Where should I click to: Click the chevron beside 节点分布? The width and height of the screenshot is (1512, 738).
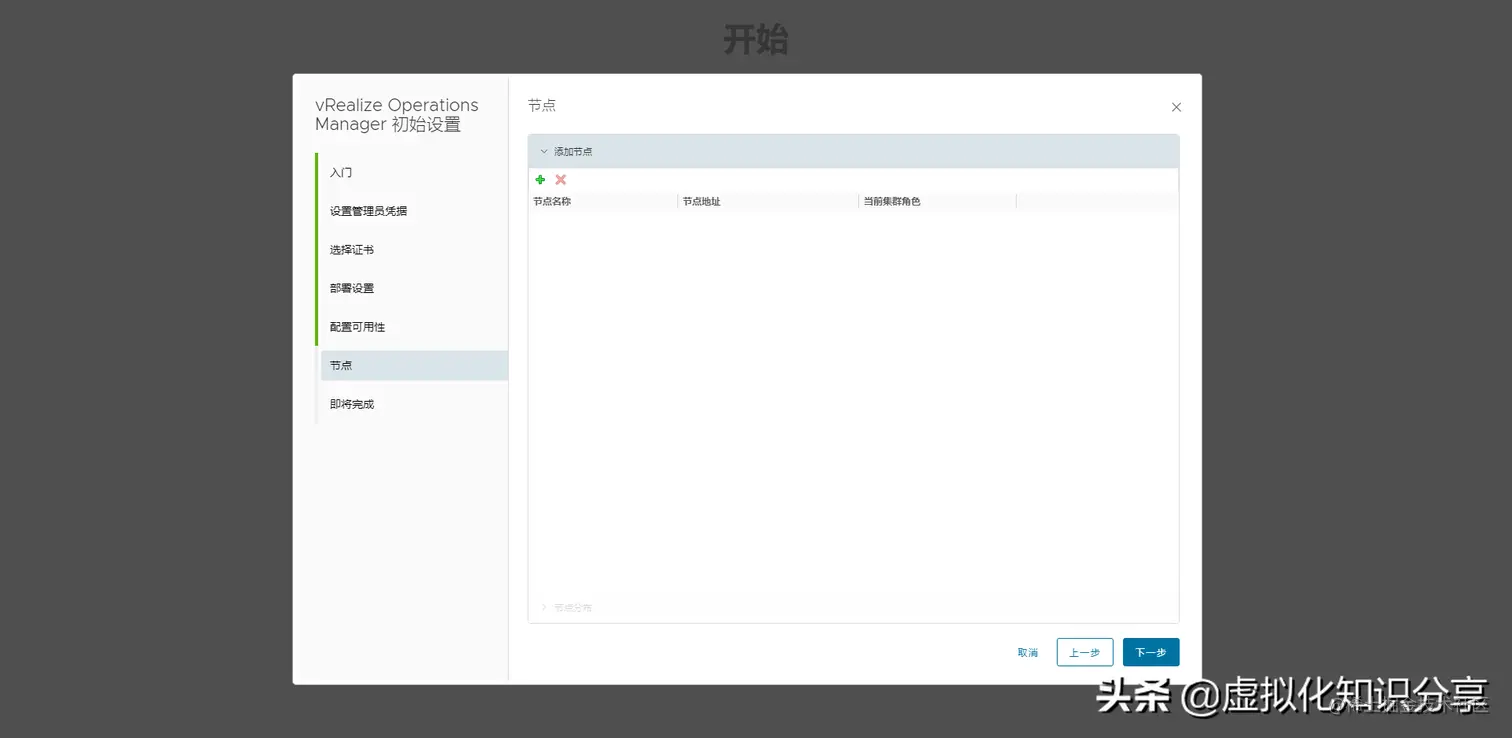543,607
